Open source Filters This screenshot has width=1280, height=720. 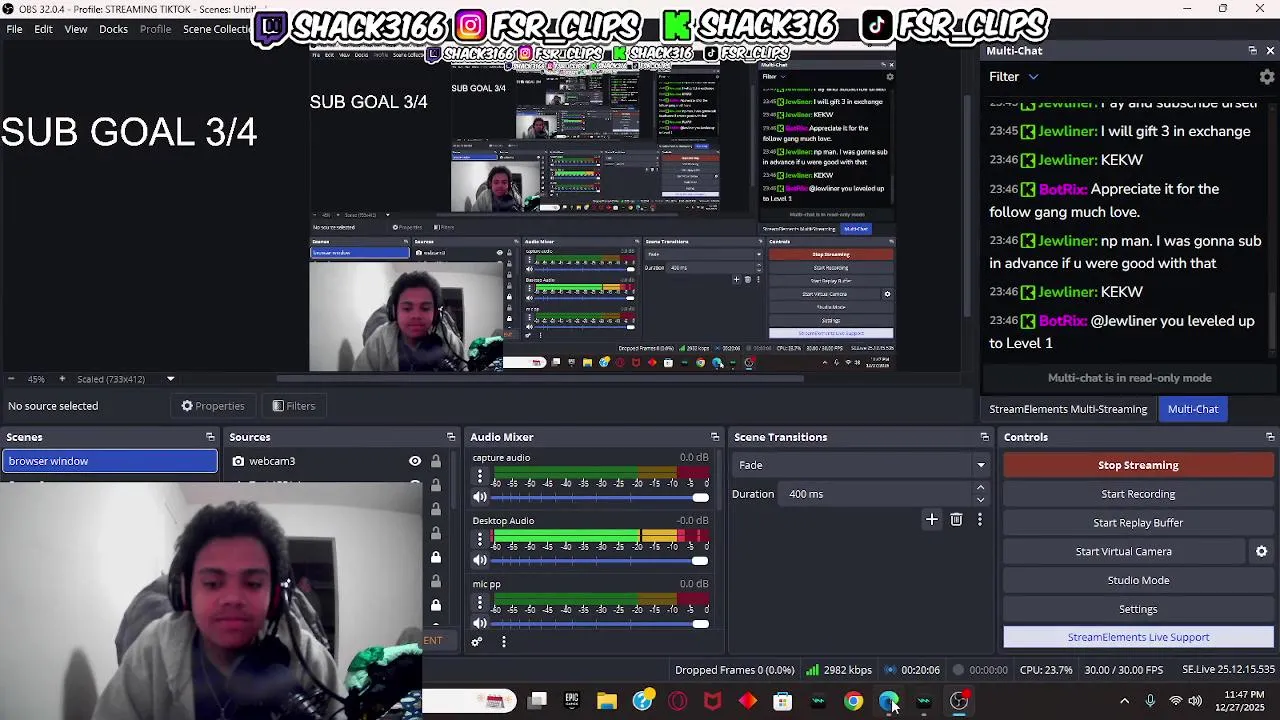(294, 406)
